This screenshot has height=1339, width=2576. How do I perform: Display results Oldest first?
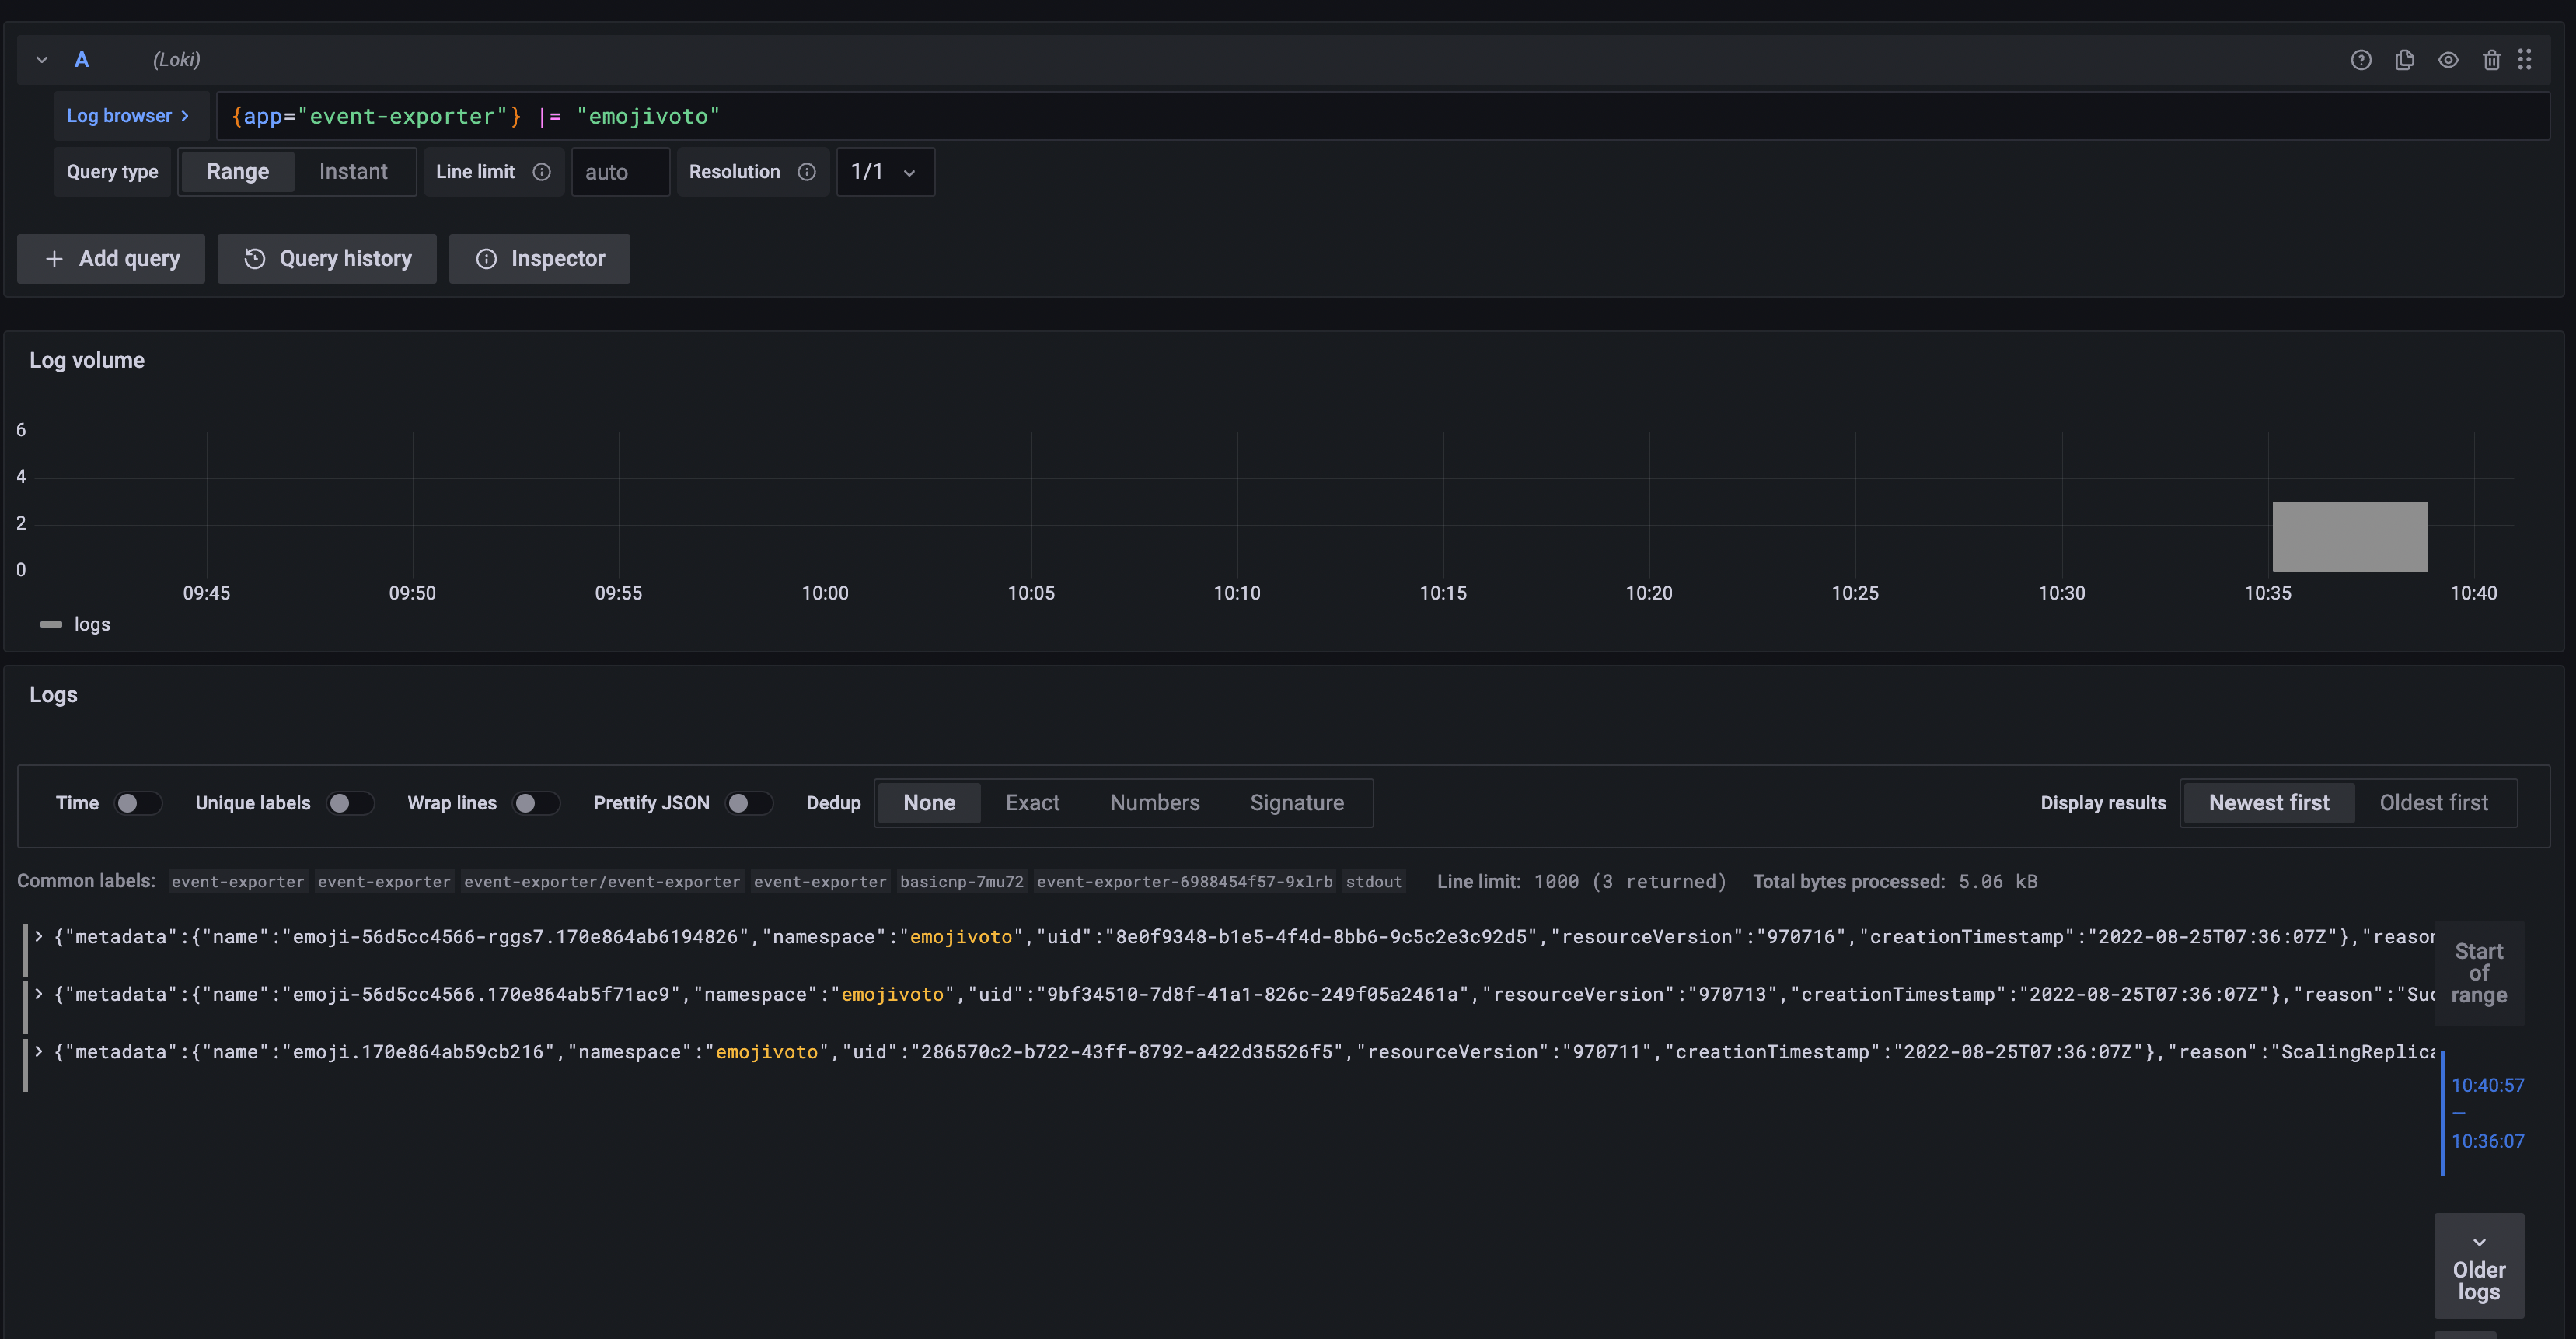[2433, 803]
